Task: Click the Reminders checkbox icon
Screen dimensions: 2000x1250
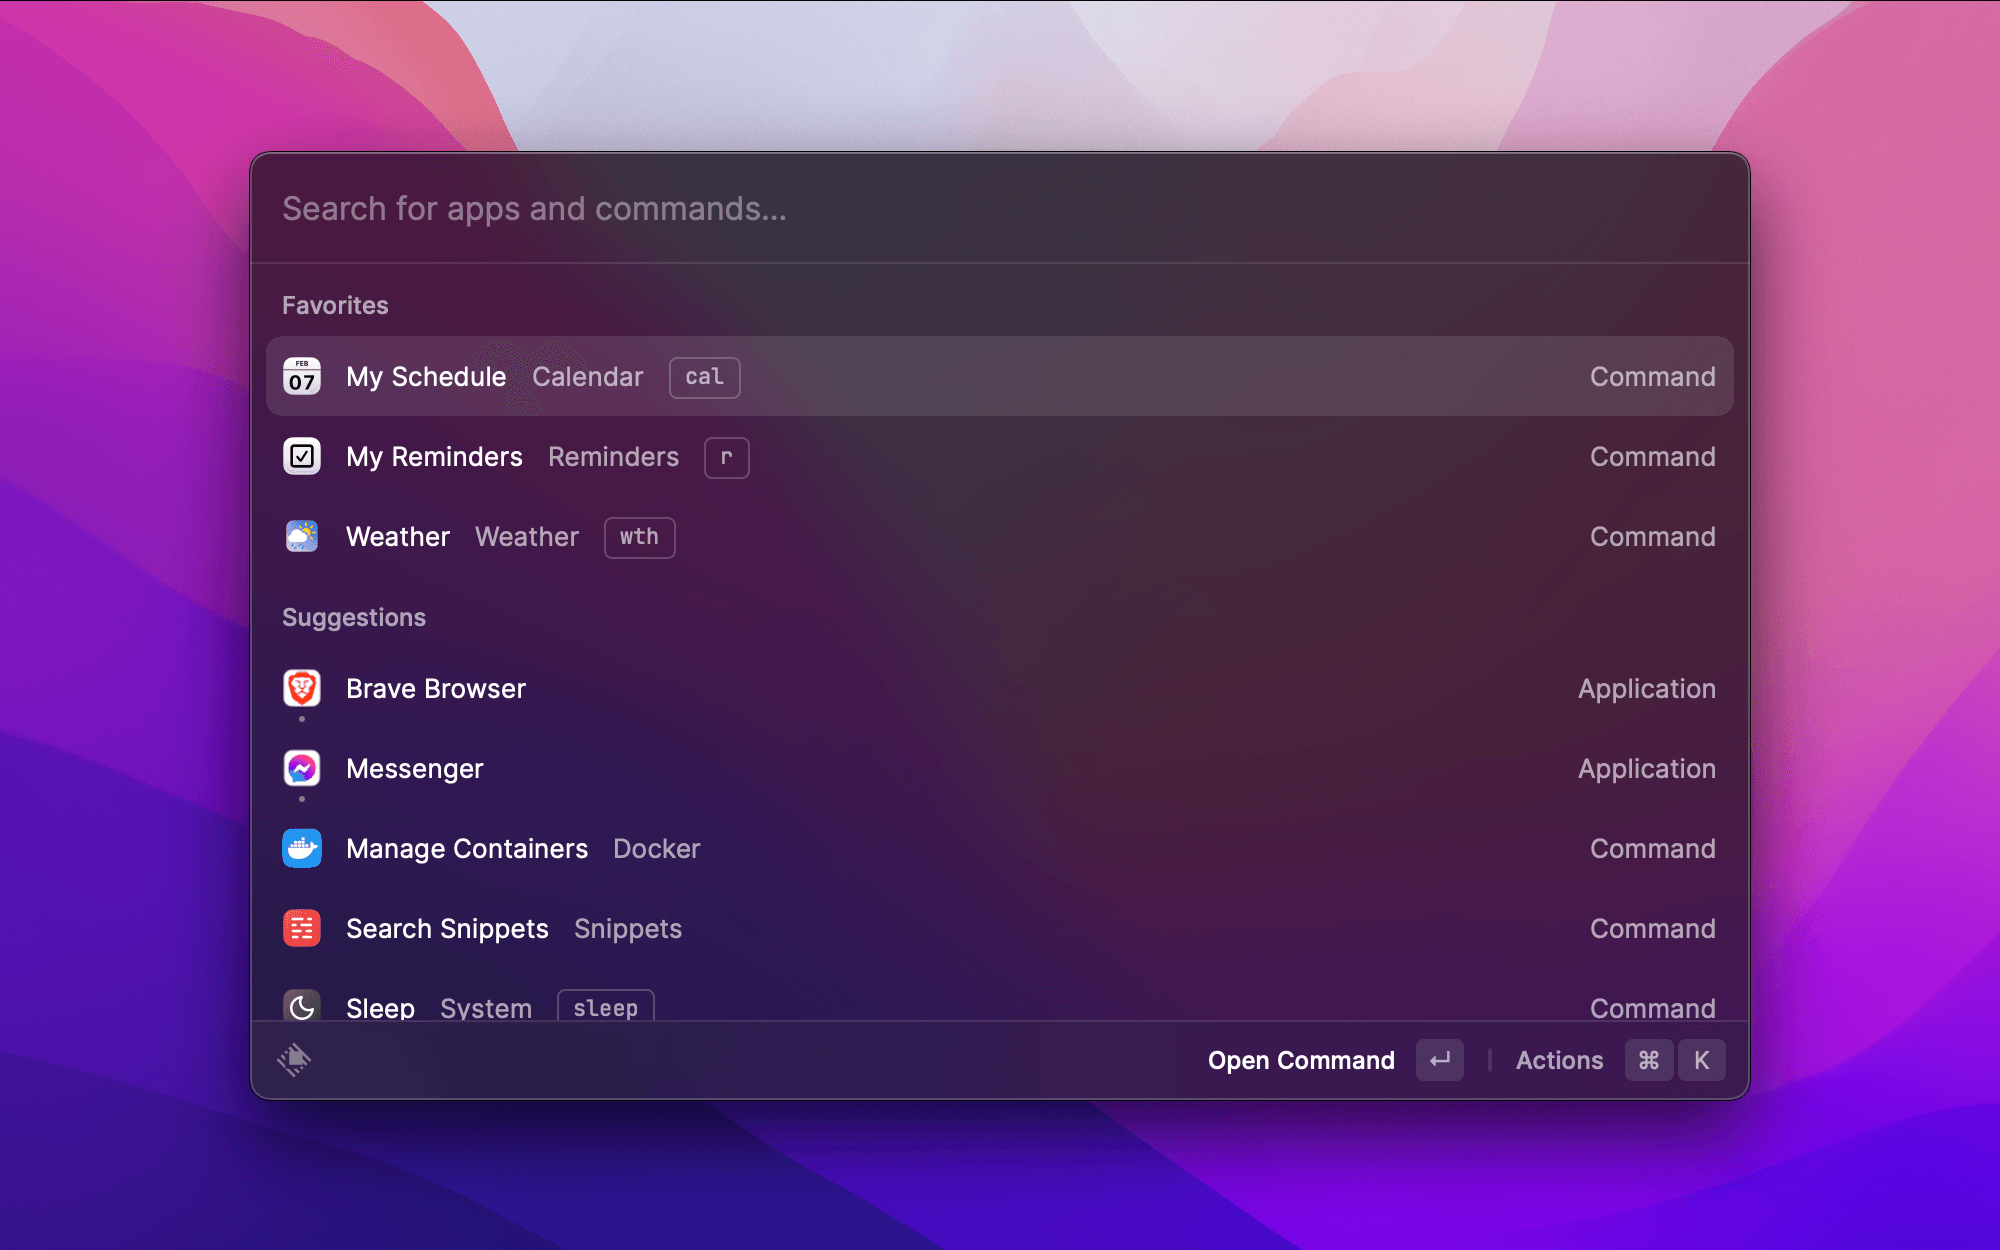Action: (x=301, y=457)
